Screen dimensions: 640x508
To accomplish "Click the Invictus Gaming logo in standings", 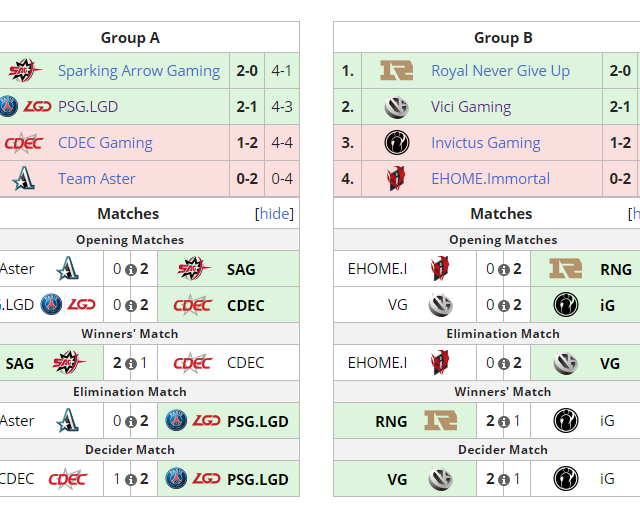I will coord(396,143).
